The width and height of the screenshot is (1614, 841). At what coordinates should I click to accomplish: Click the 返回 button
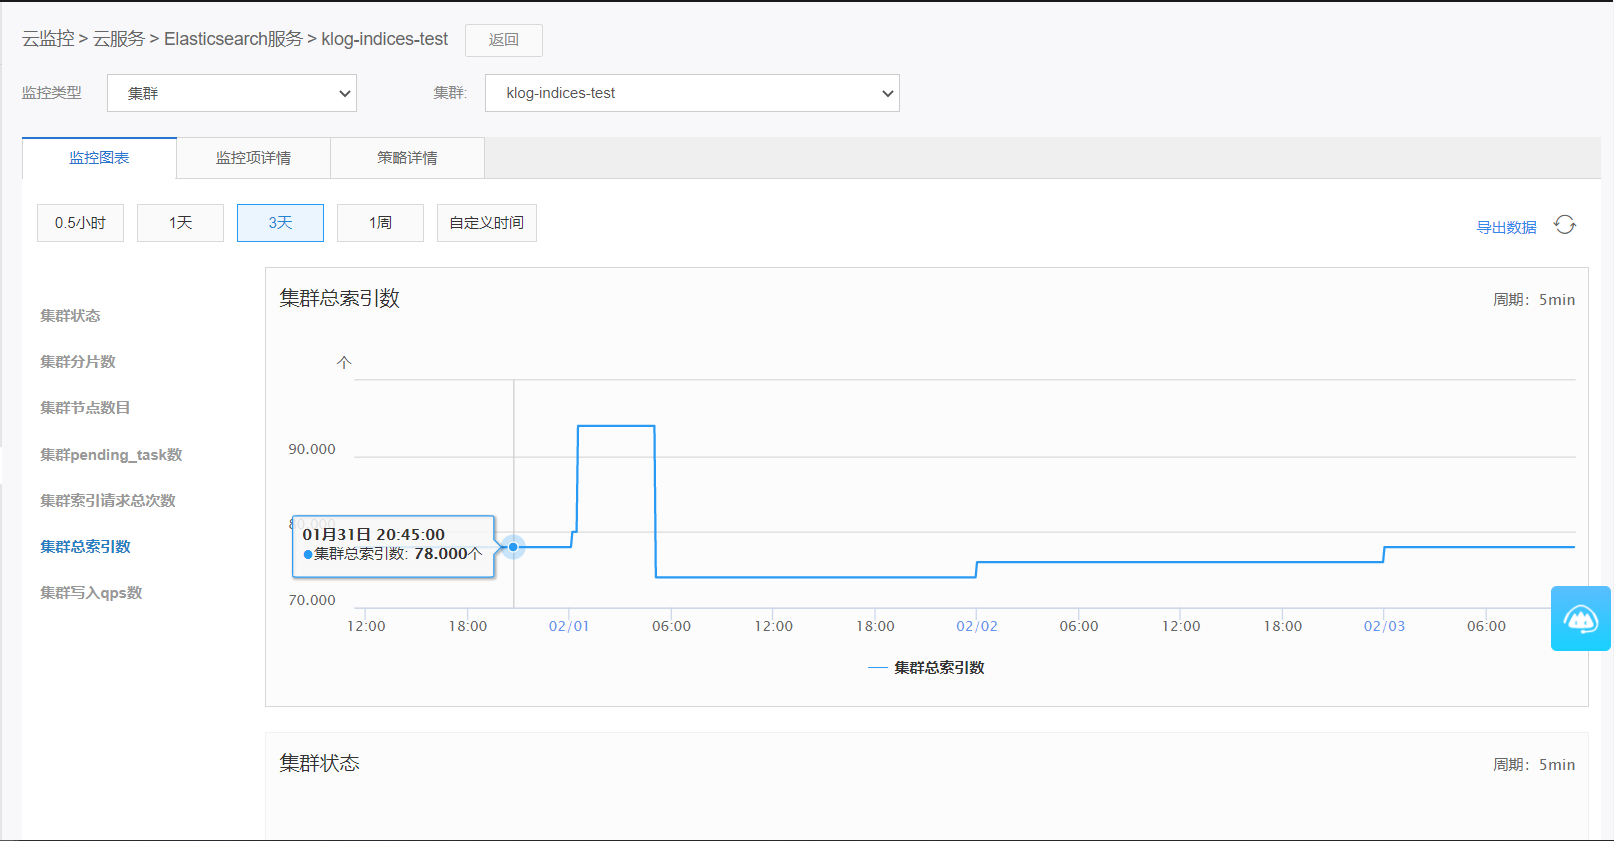(504, 40)
